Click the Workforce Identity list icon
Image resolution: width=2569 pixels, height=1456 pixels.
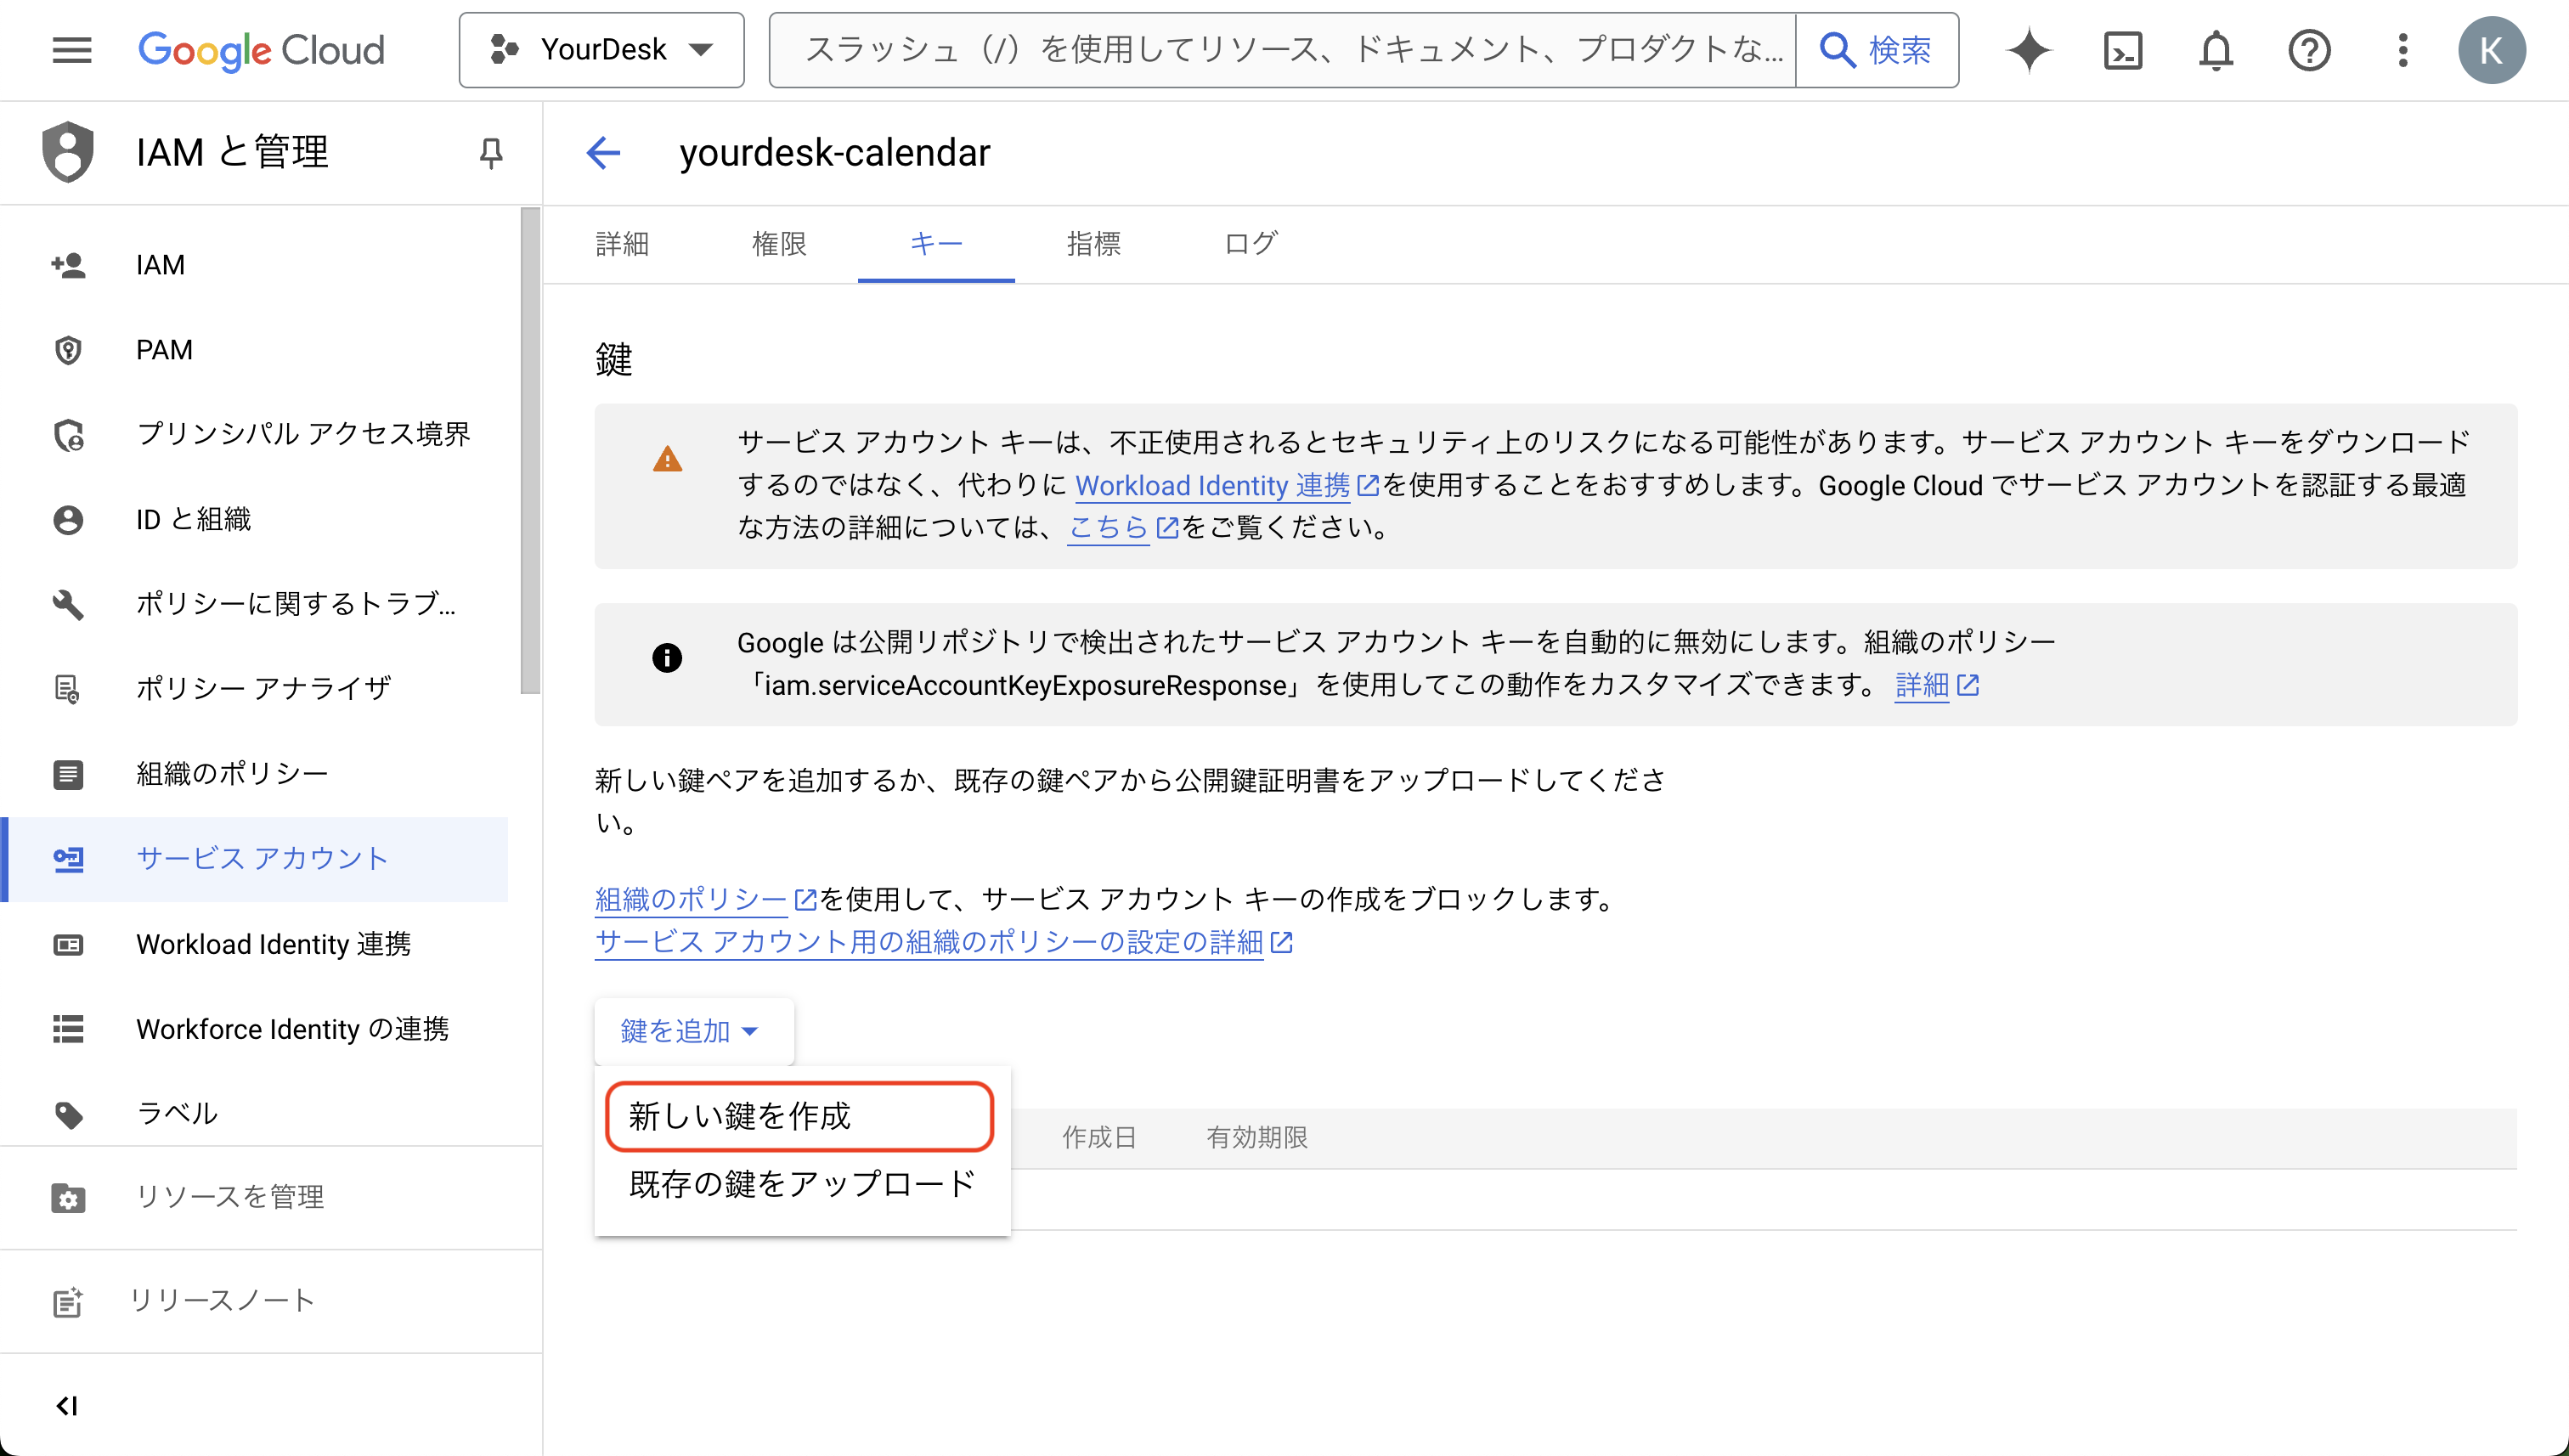click(x=68, y=1029)
